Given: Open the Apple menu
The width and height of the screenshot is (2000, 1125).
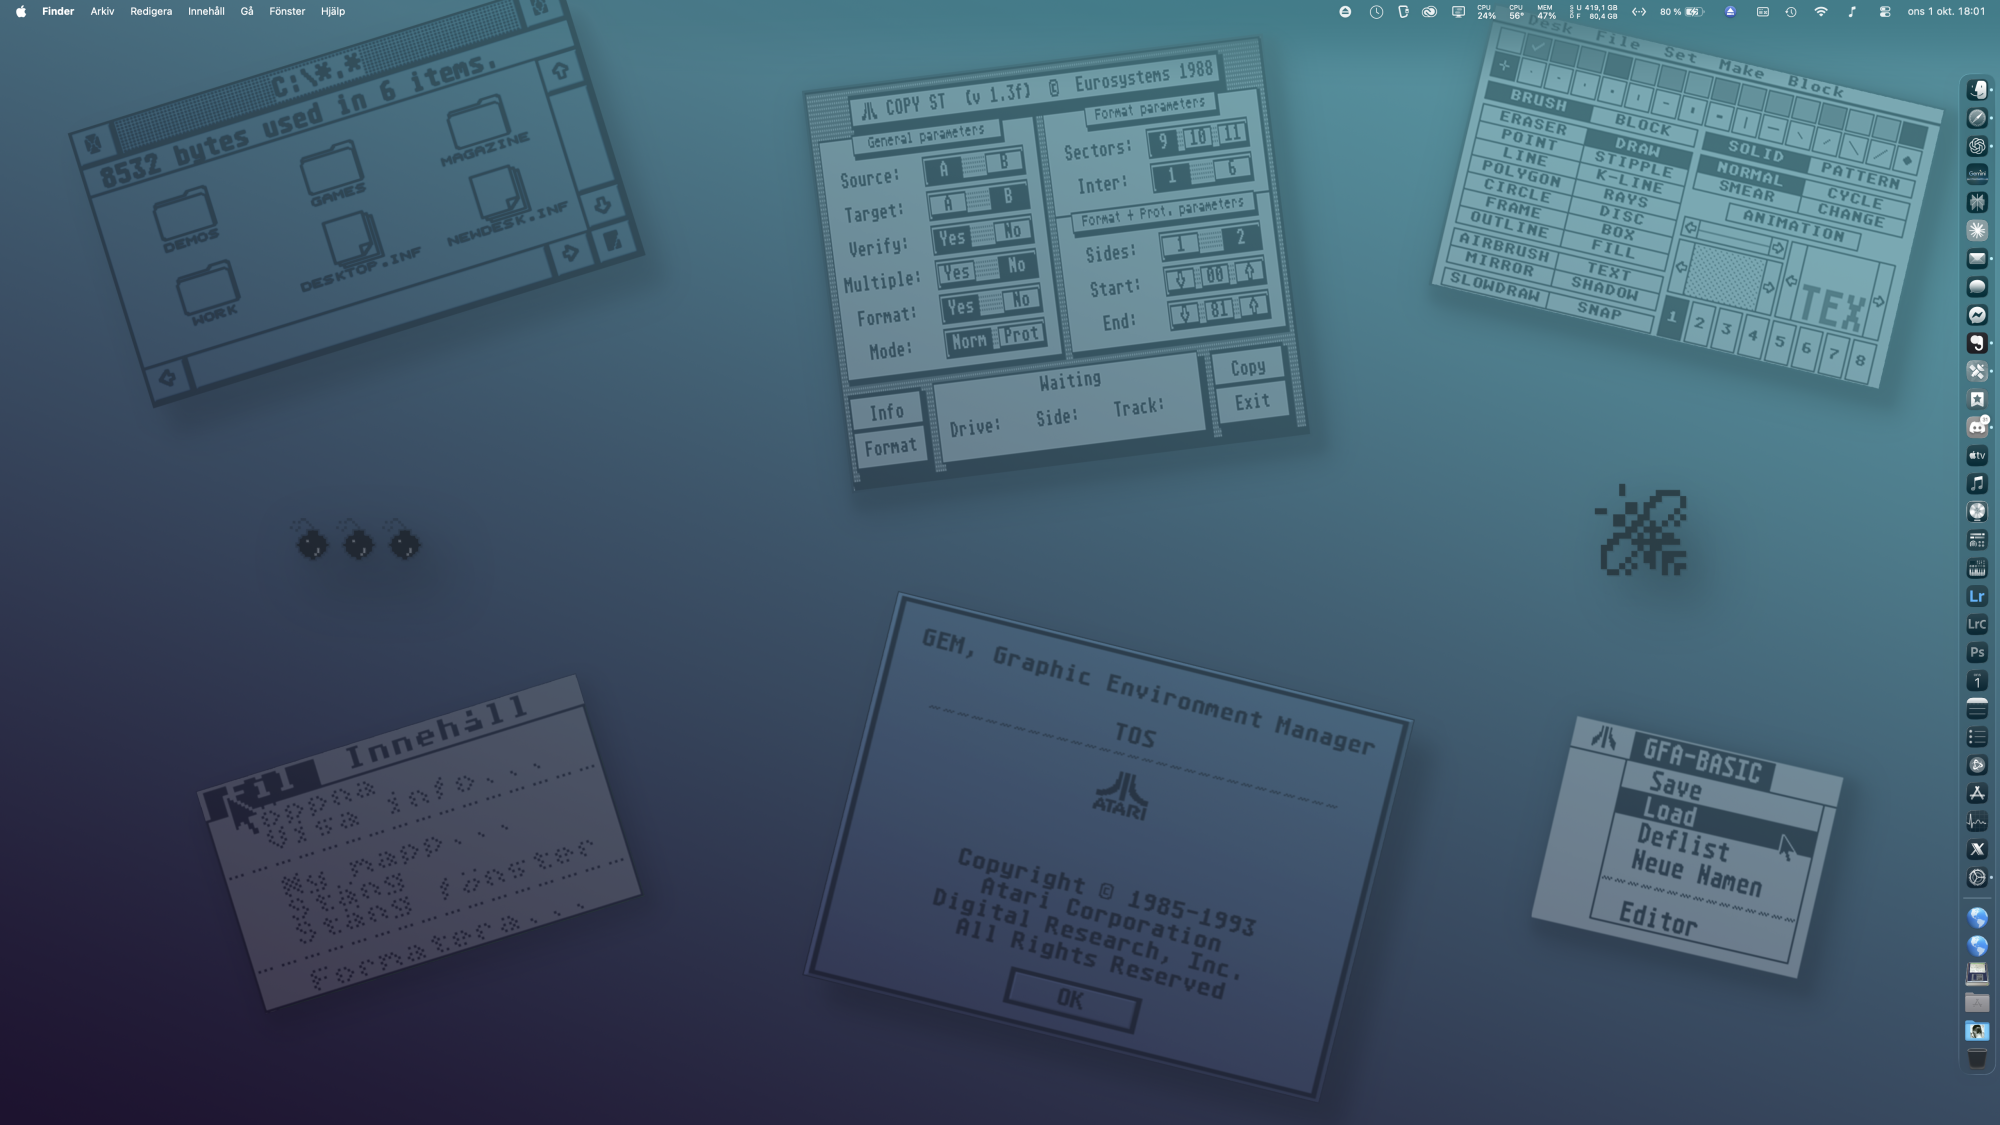Looking at the screenshot, I should [x=21, y=12].
